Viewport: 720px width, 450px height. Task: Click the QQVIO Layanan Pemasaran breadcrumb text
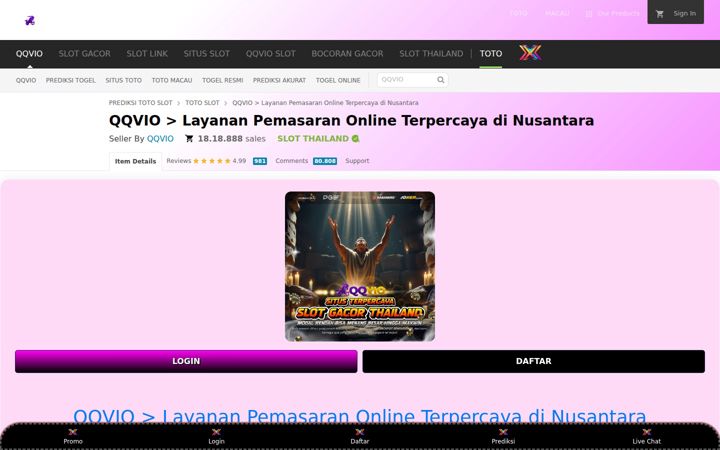coord(325,103)
